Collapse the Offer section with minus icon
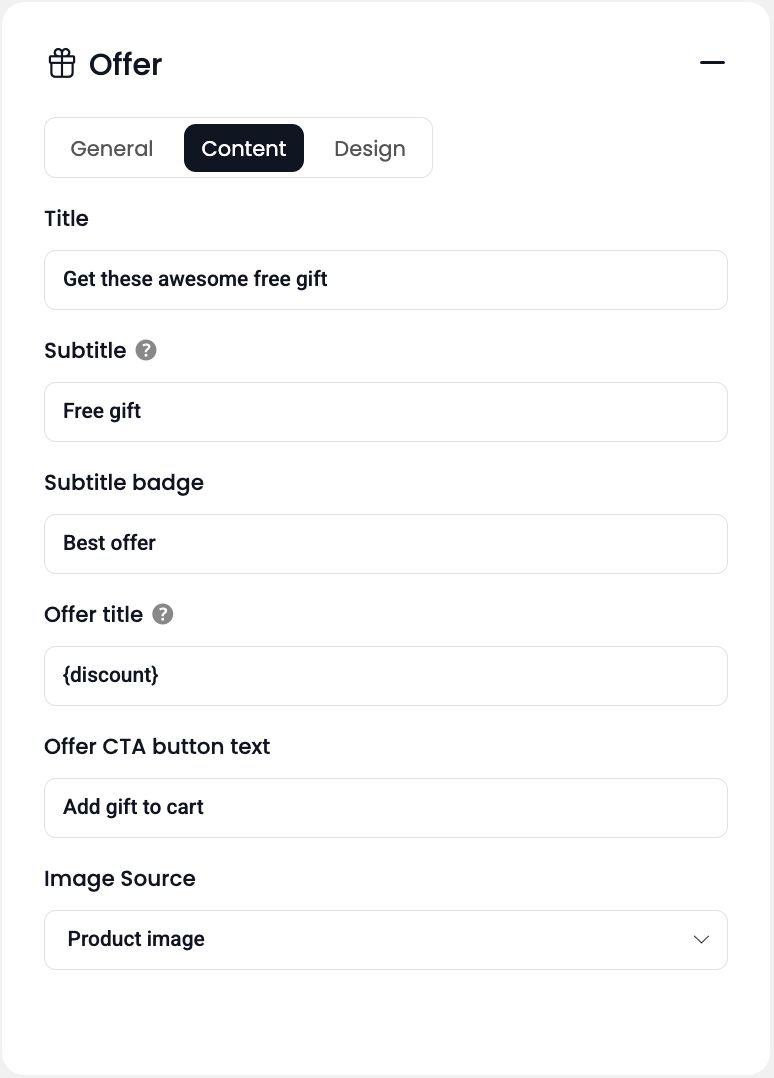Screen dimensions: 774x1078 (712, 63)
